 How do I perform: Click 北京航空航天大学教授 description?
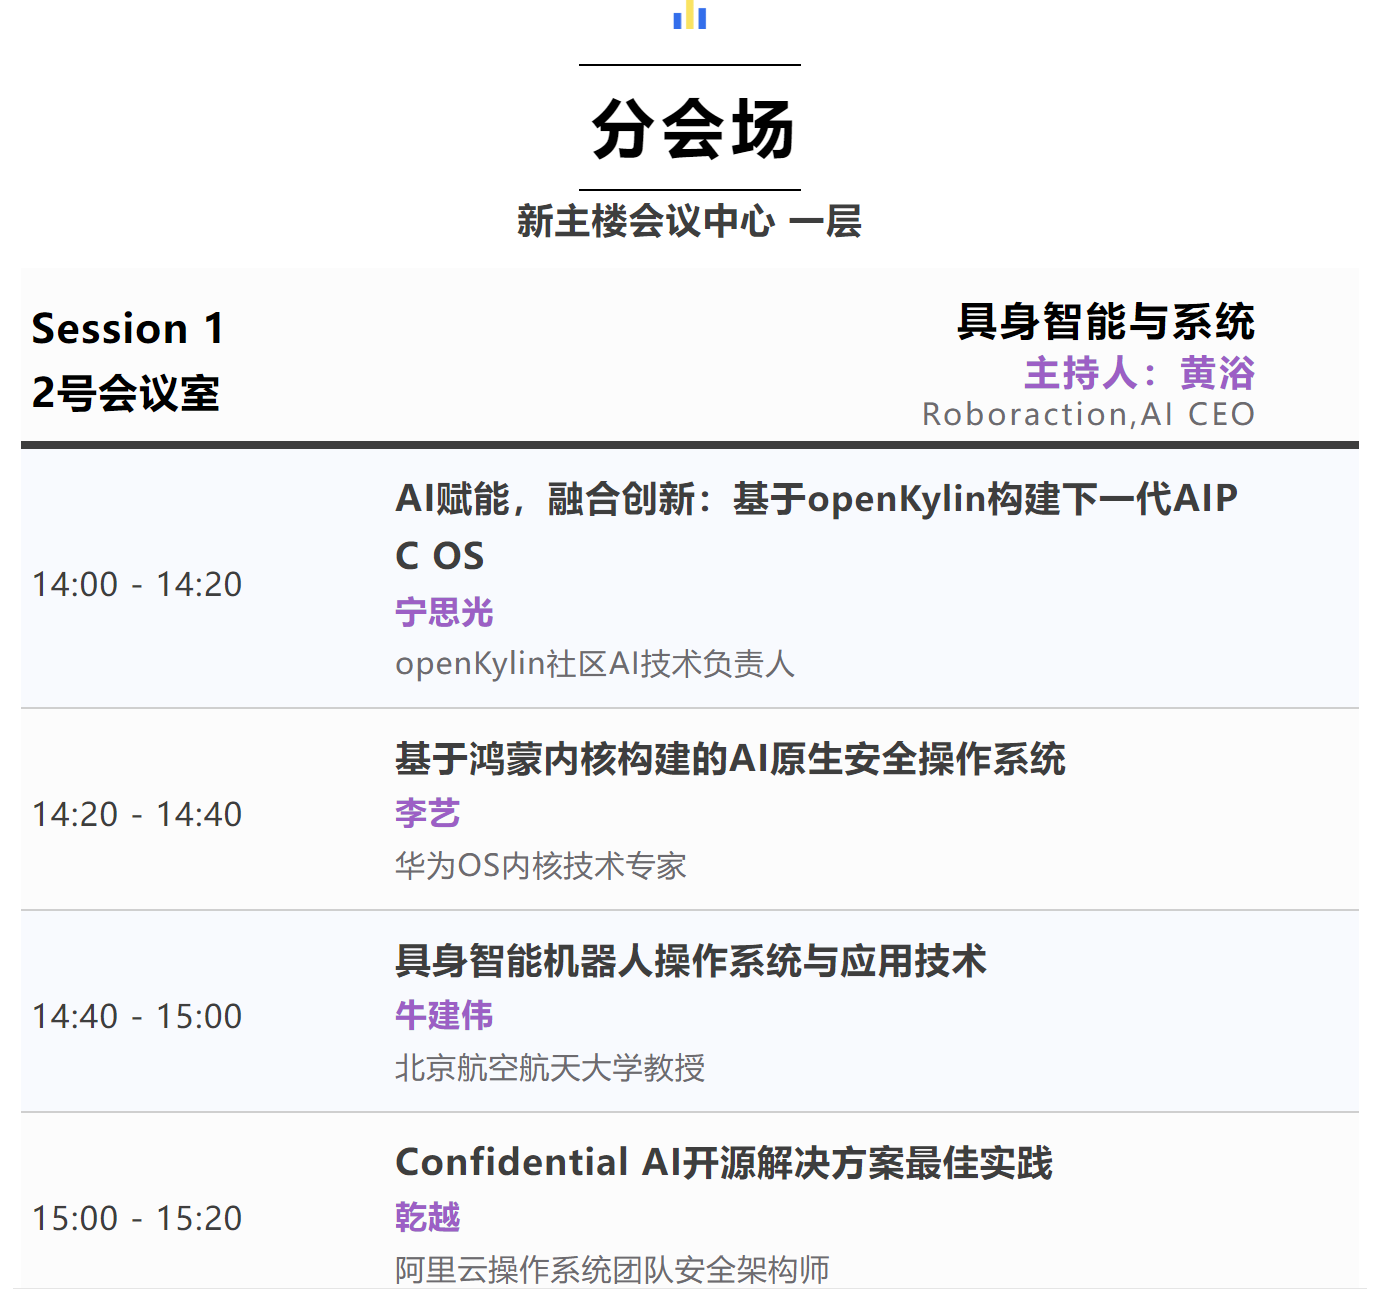(x=550, y=1068)
